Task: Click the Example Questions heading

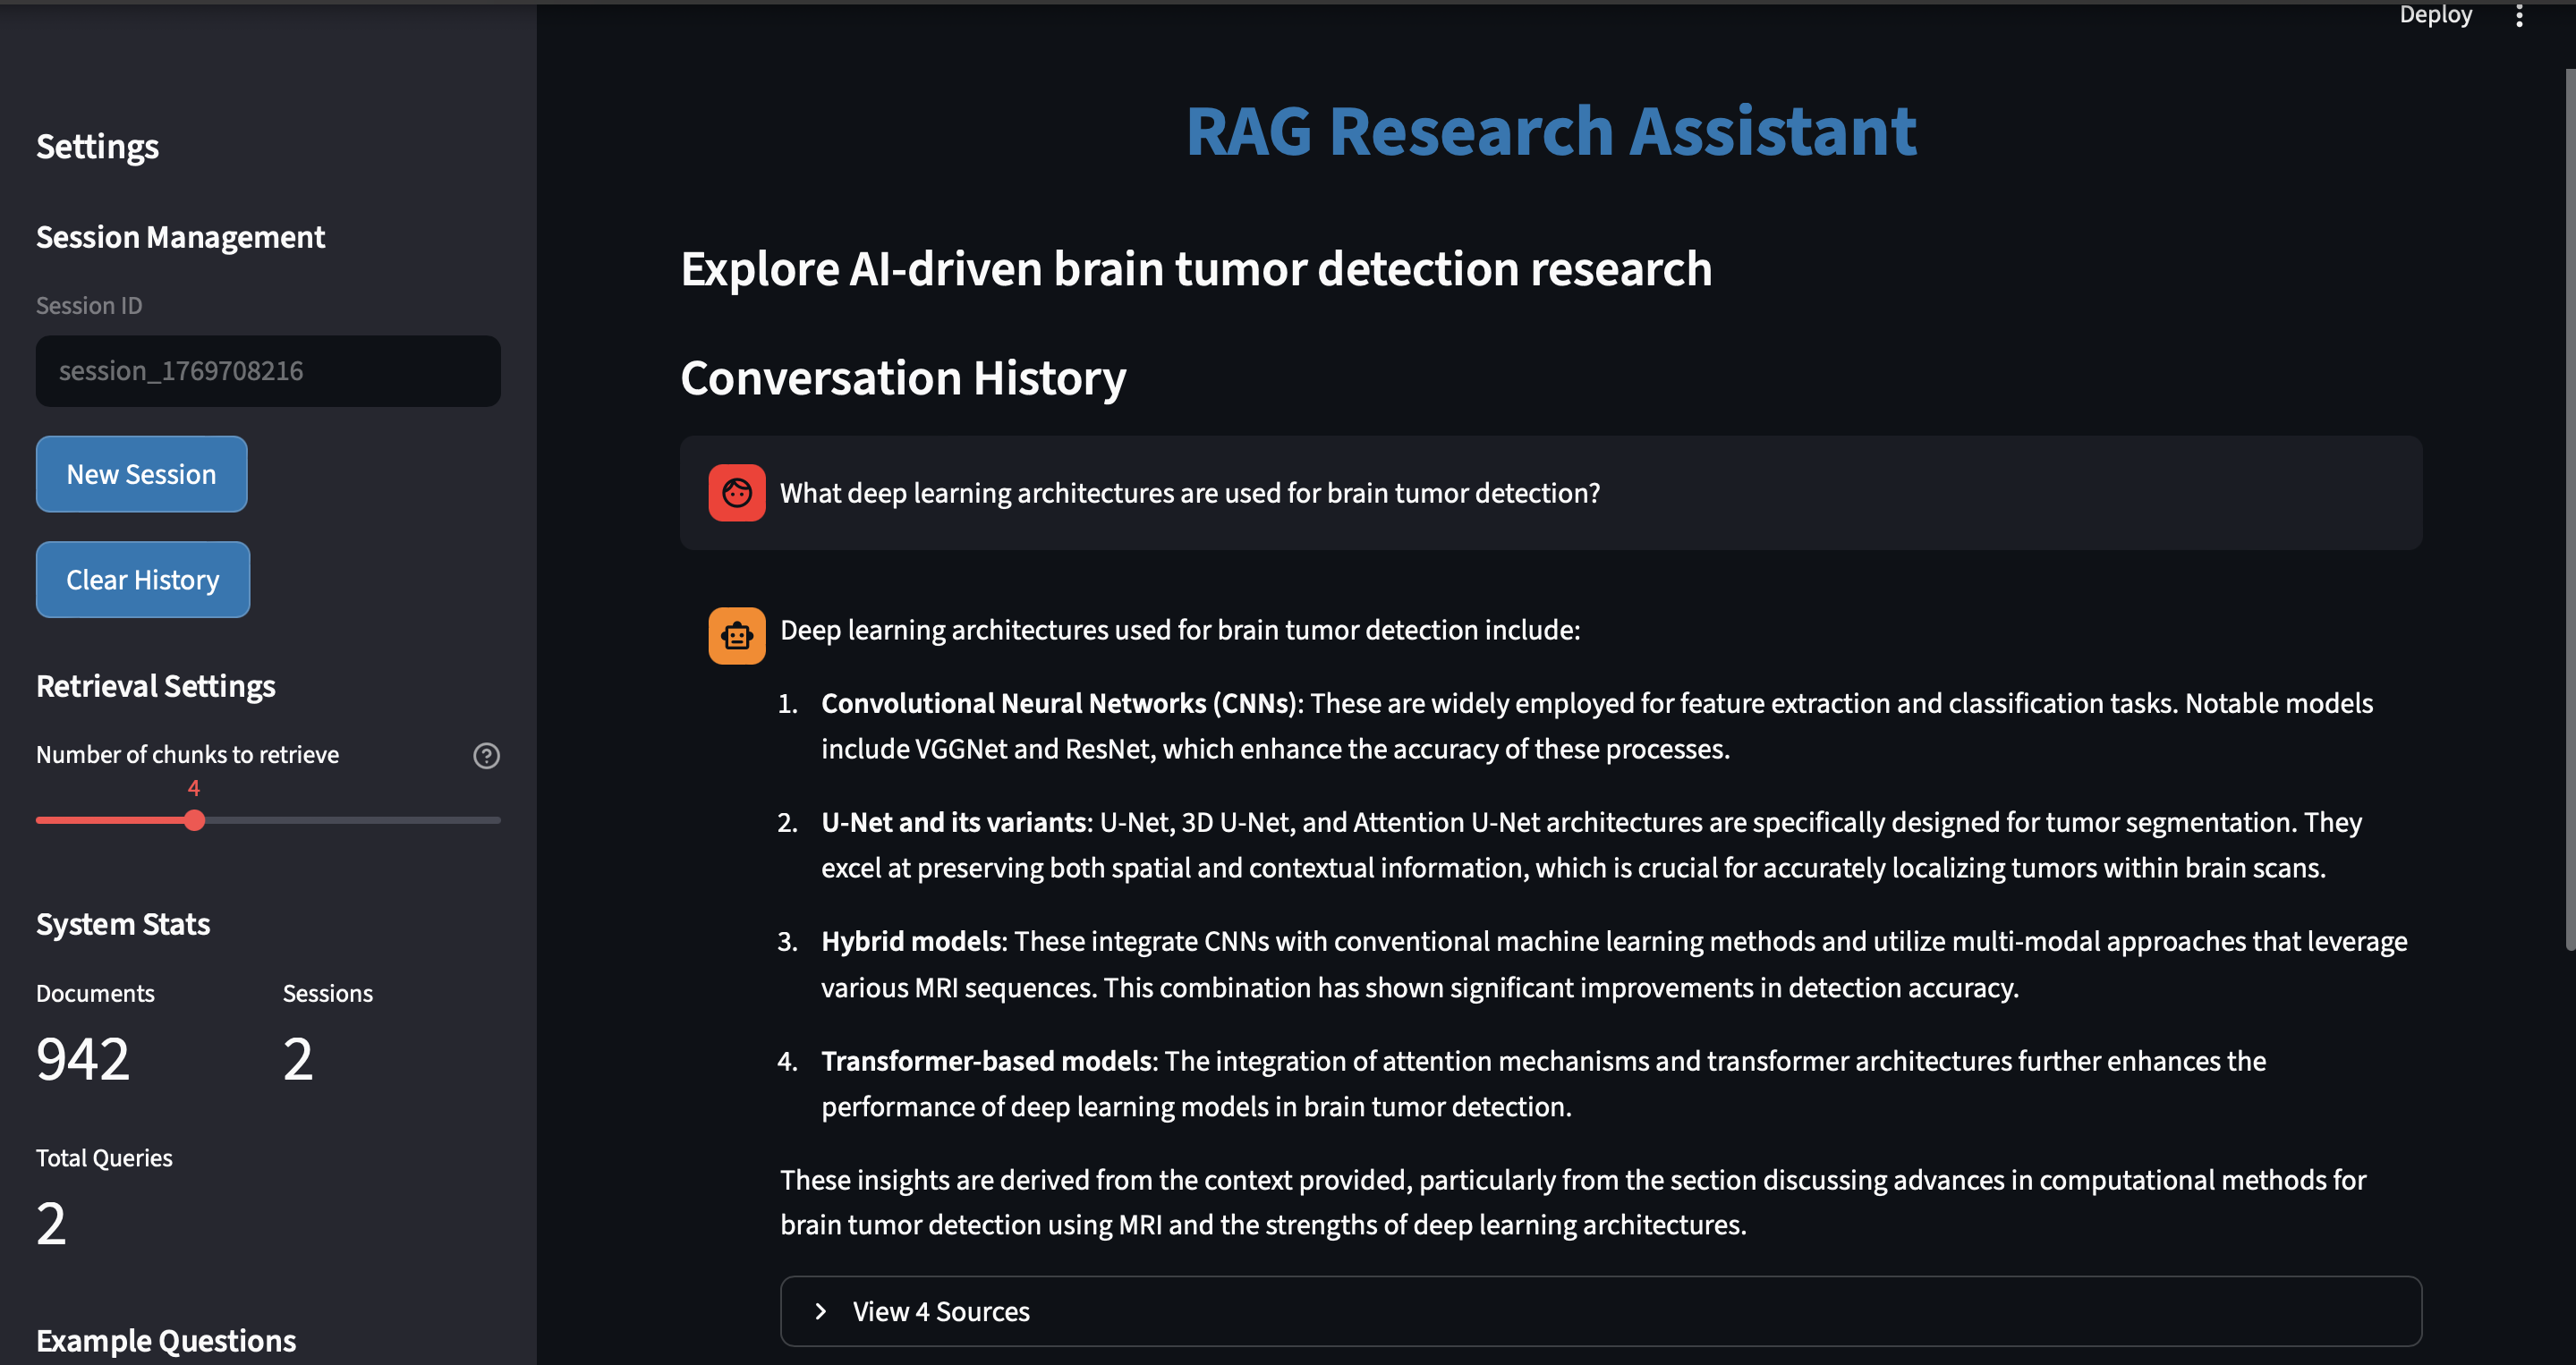Action: point(166,1340)
